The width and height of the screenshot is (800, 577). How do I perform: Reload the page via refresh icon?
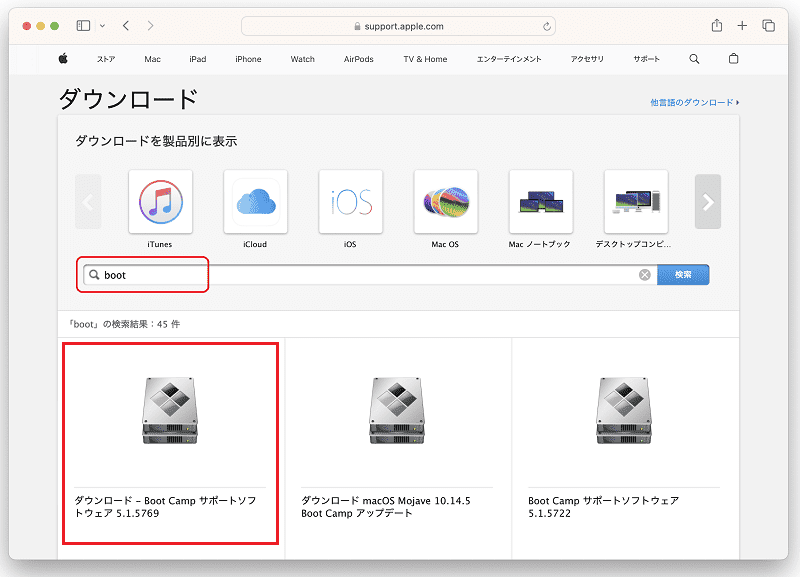pyautogui.click(x=546, y=26)
